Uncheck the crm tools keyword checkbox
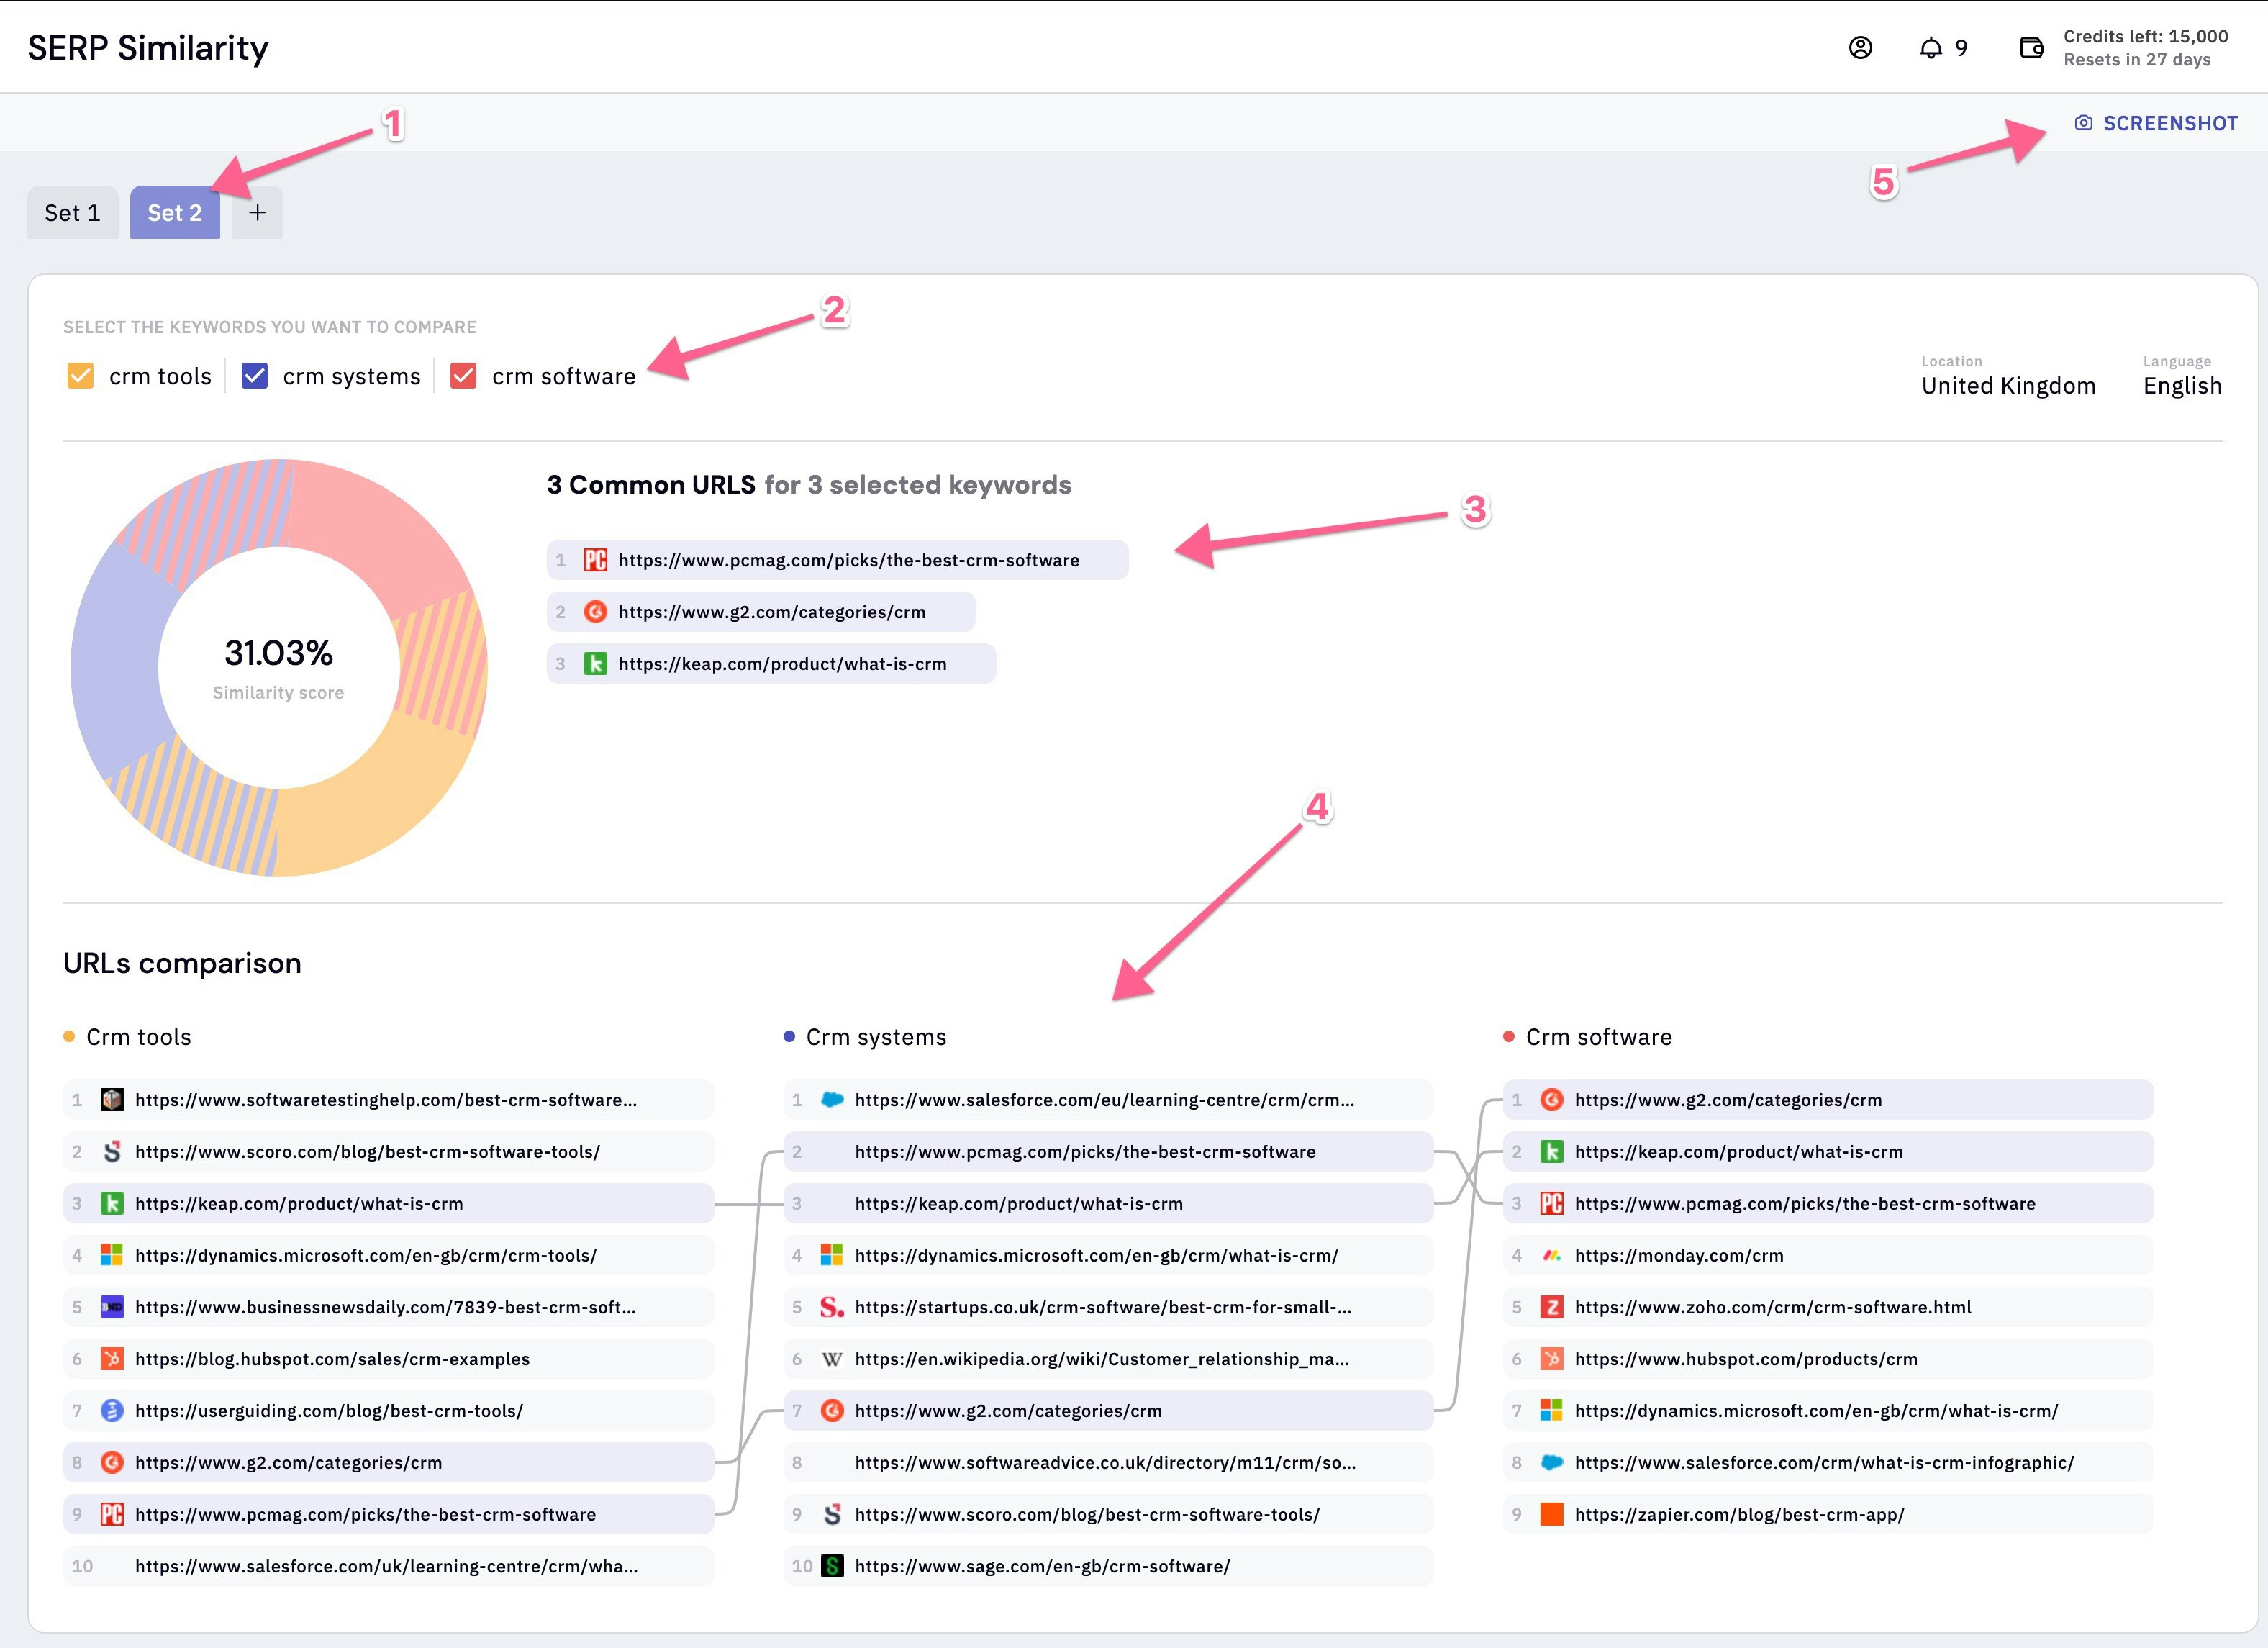 (80, 376)
